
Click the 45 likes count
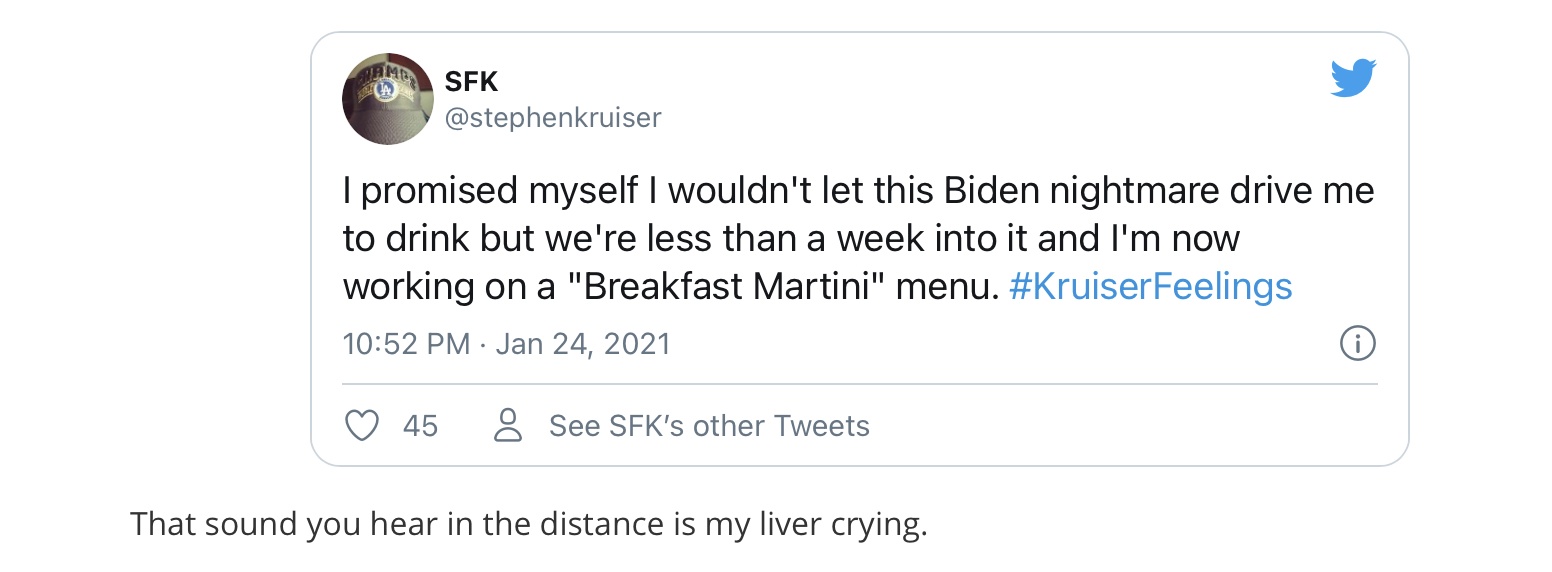pyautogui.click(x=420, y=426)
